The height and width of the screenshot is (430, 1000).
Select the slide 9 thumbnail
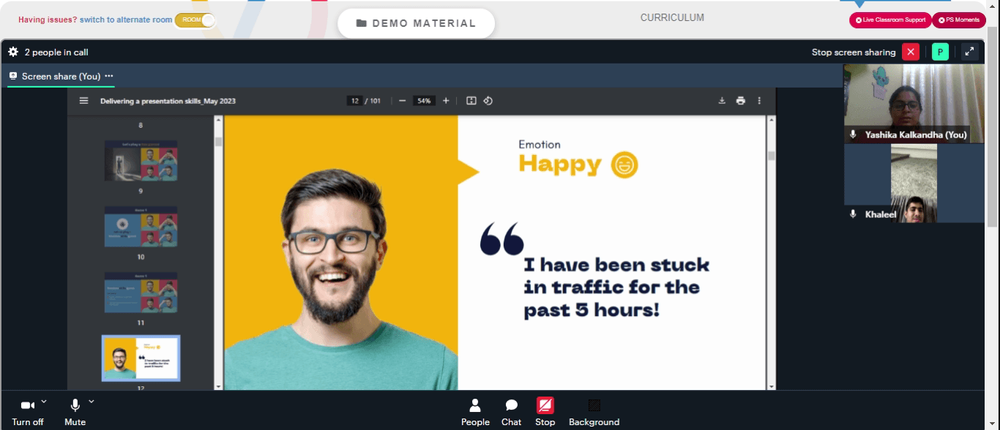[x=141, y=161]
